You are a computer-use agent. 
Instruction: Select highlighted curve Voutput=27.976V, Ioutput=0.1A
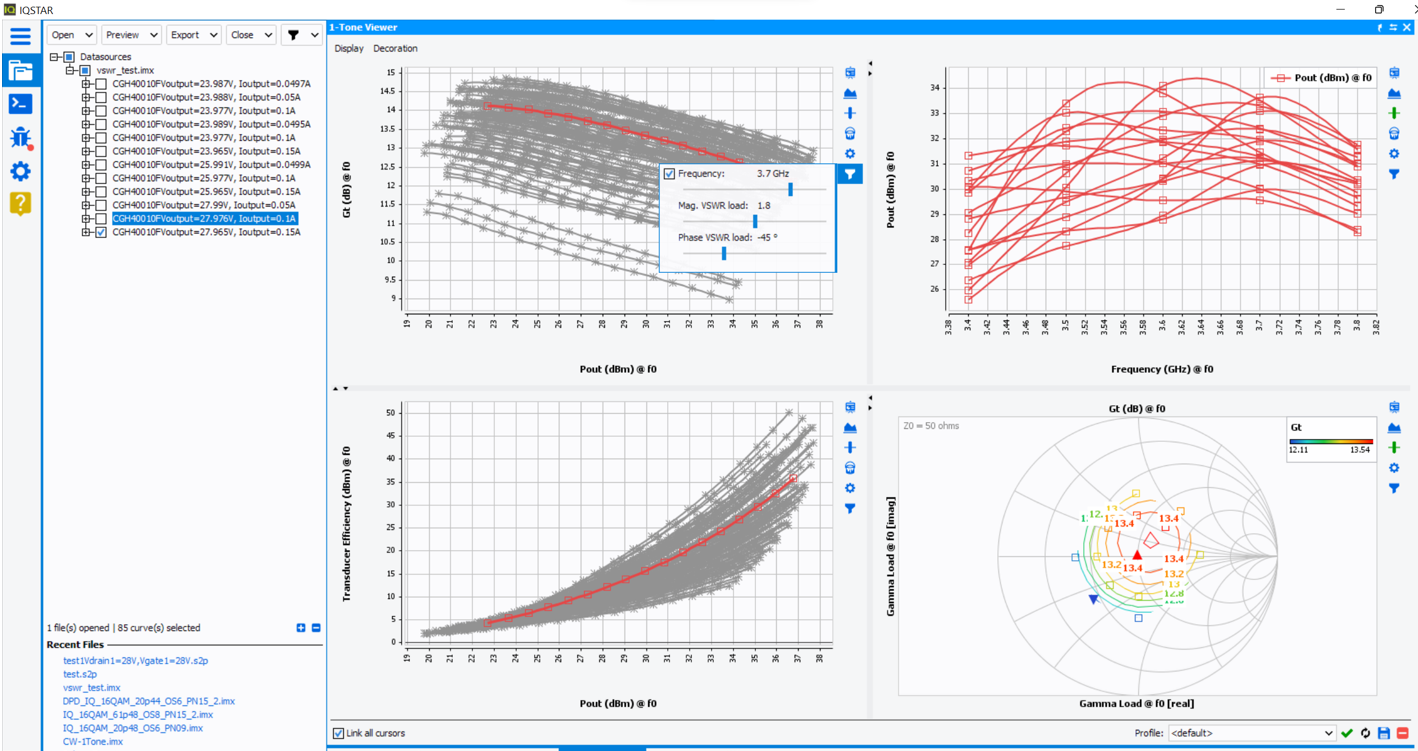pyautogui.click(x=204, y=218)
